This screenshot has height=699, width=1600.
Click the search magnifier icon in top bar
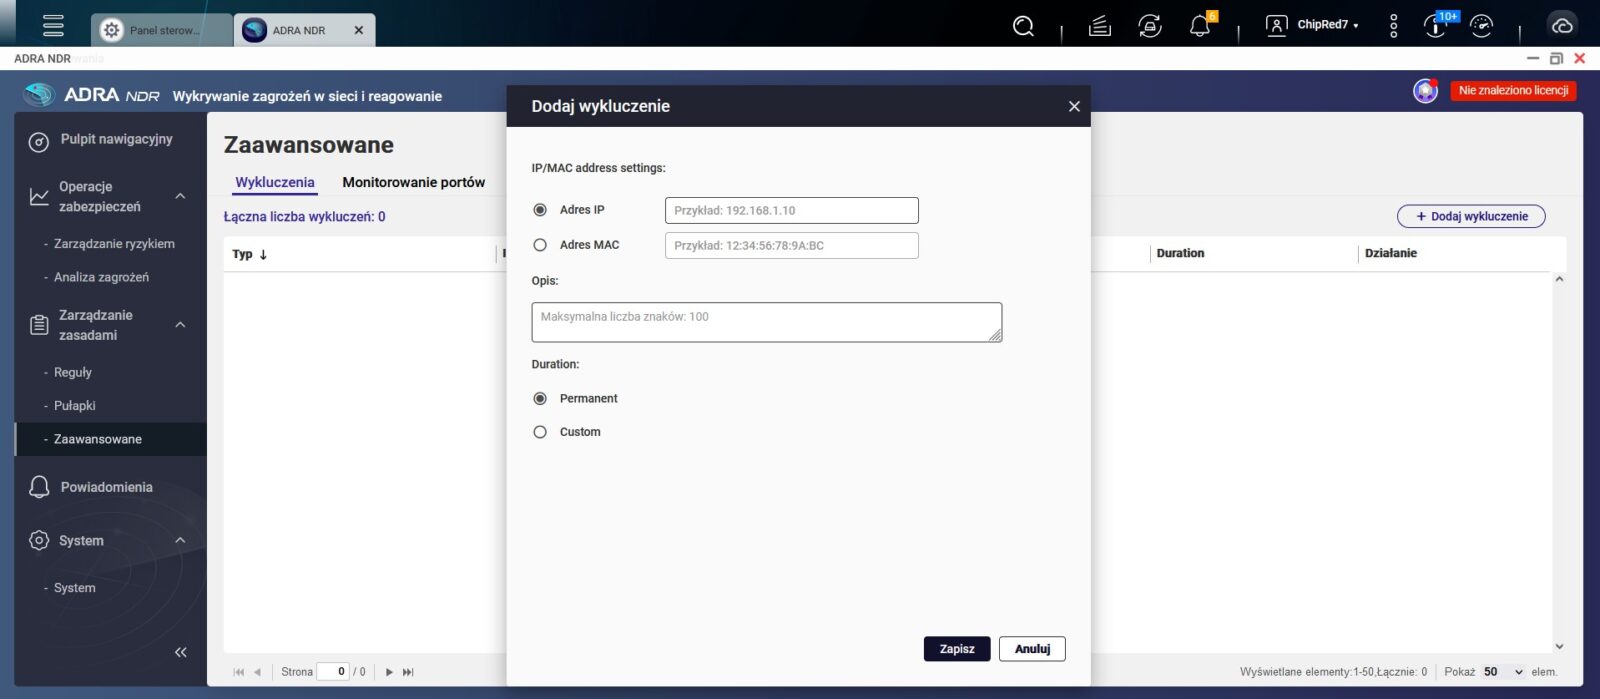(x=1023, y=26)
